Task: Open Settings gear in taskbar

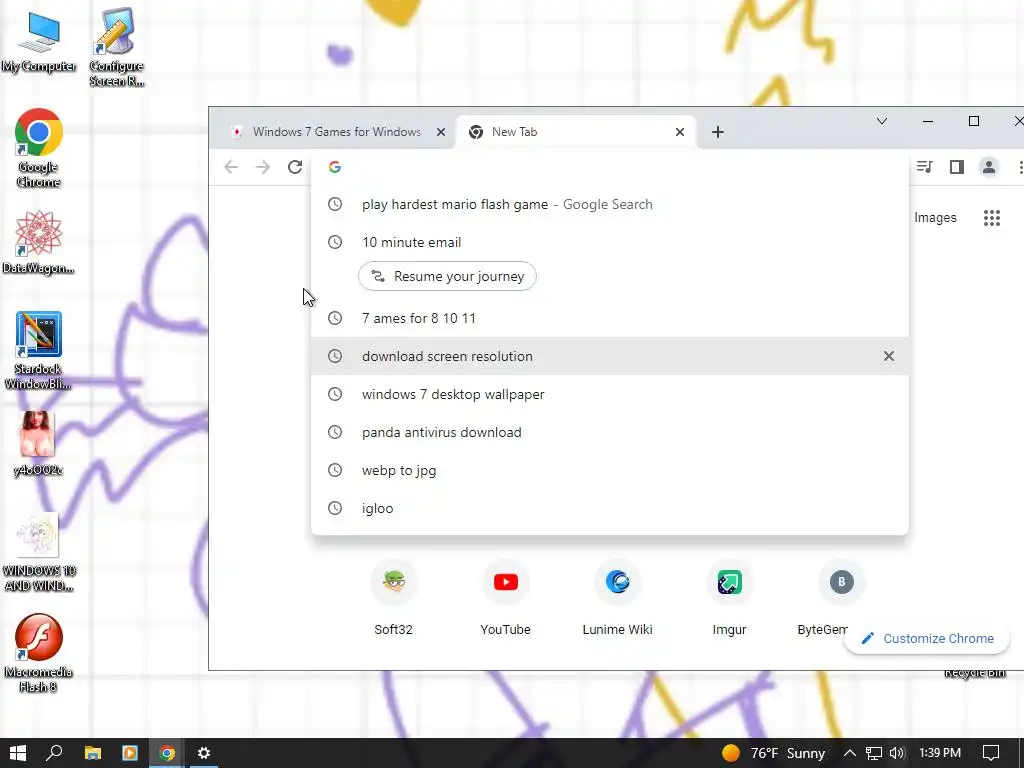Action: 204,753
